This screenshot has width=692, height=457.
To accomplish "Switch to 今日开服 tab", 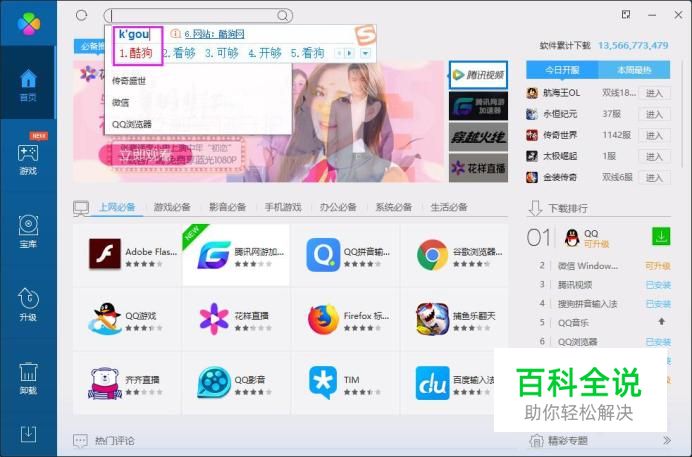I will [x=562, y=70].
